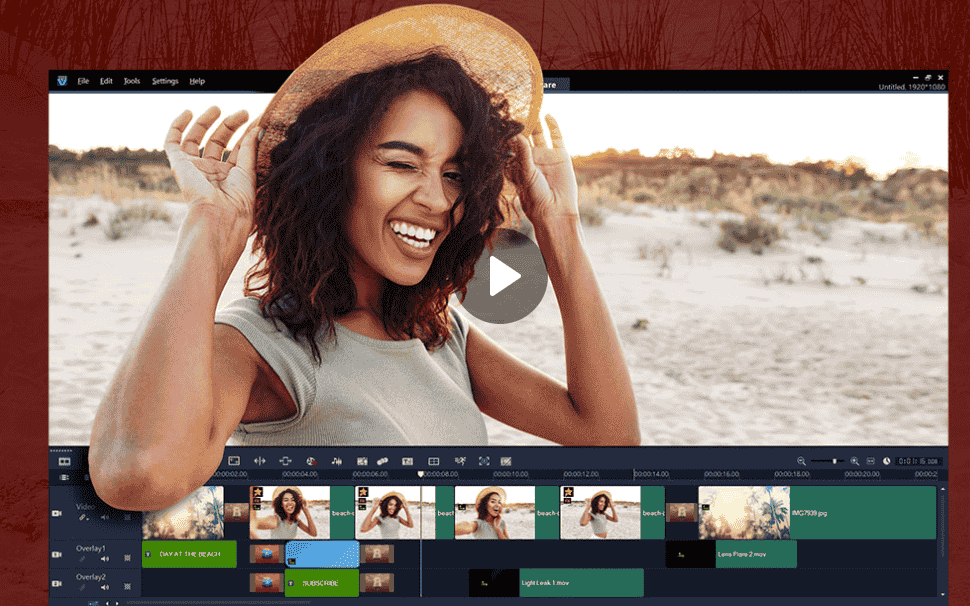Image resolution: width=970 pixels, height=606 pixels.
Task: Click the VideoStudio logo icon in the menu bar
Action: tap(62, 81)
